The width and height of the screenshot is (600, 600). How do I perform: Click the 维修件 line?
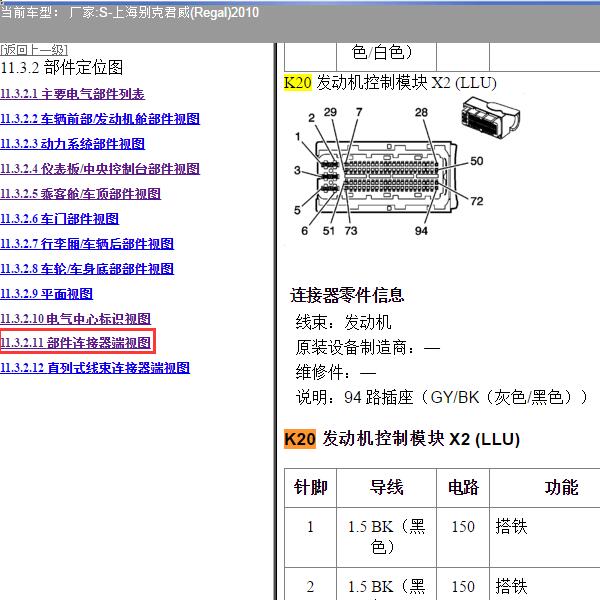coord(336,372)
